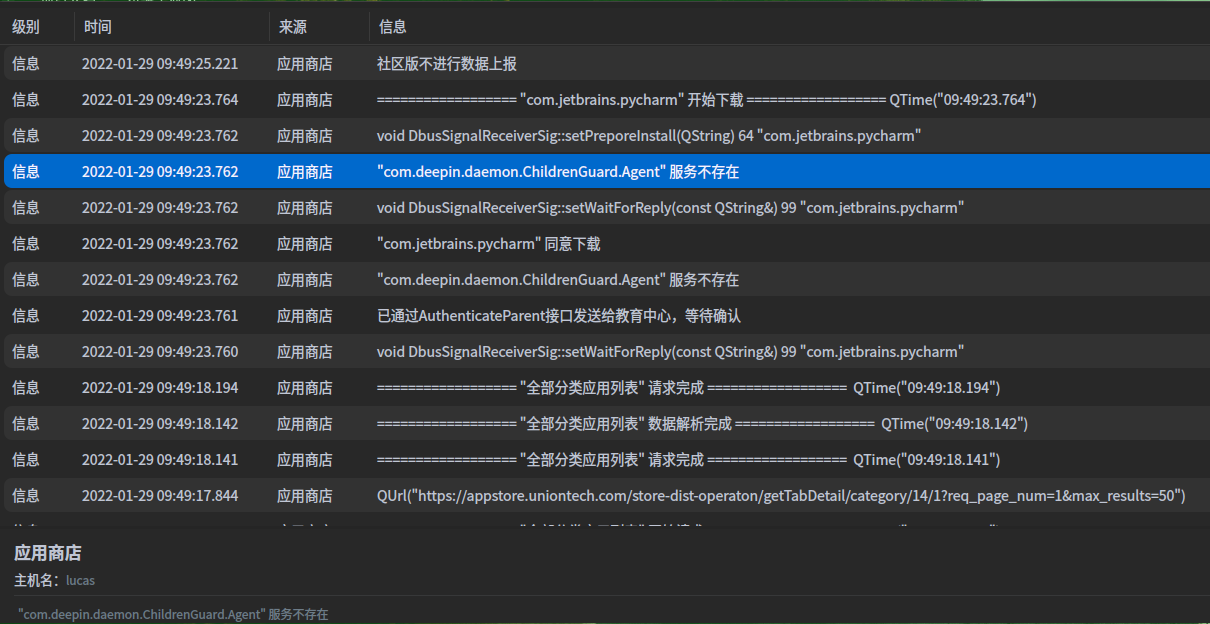
Task: Click 应用商店 source cell in the QUrl row
Action: 305,496
